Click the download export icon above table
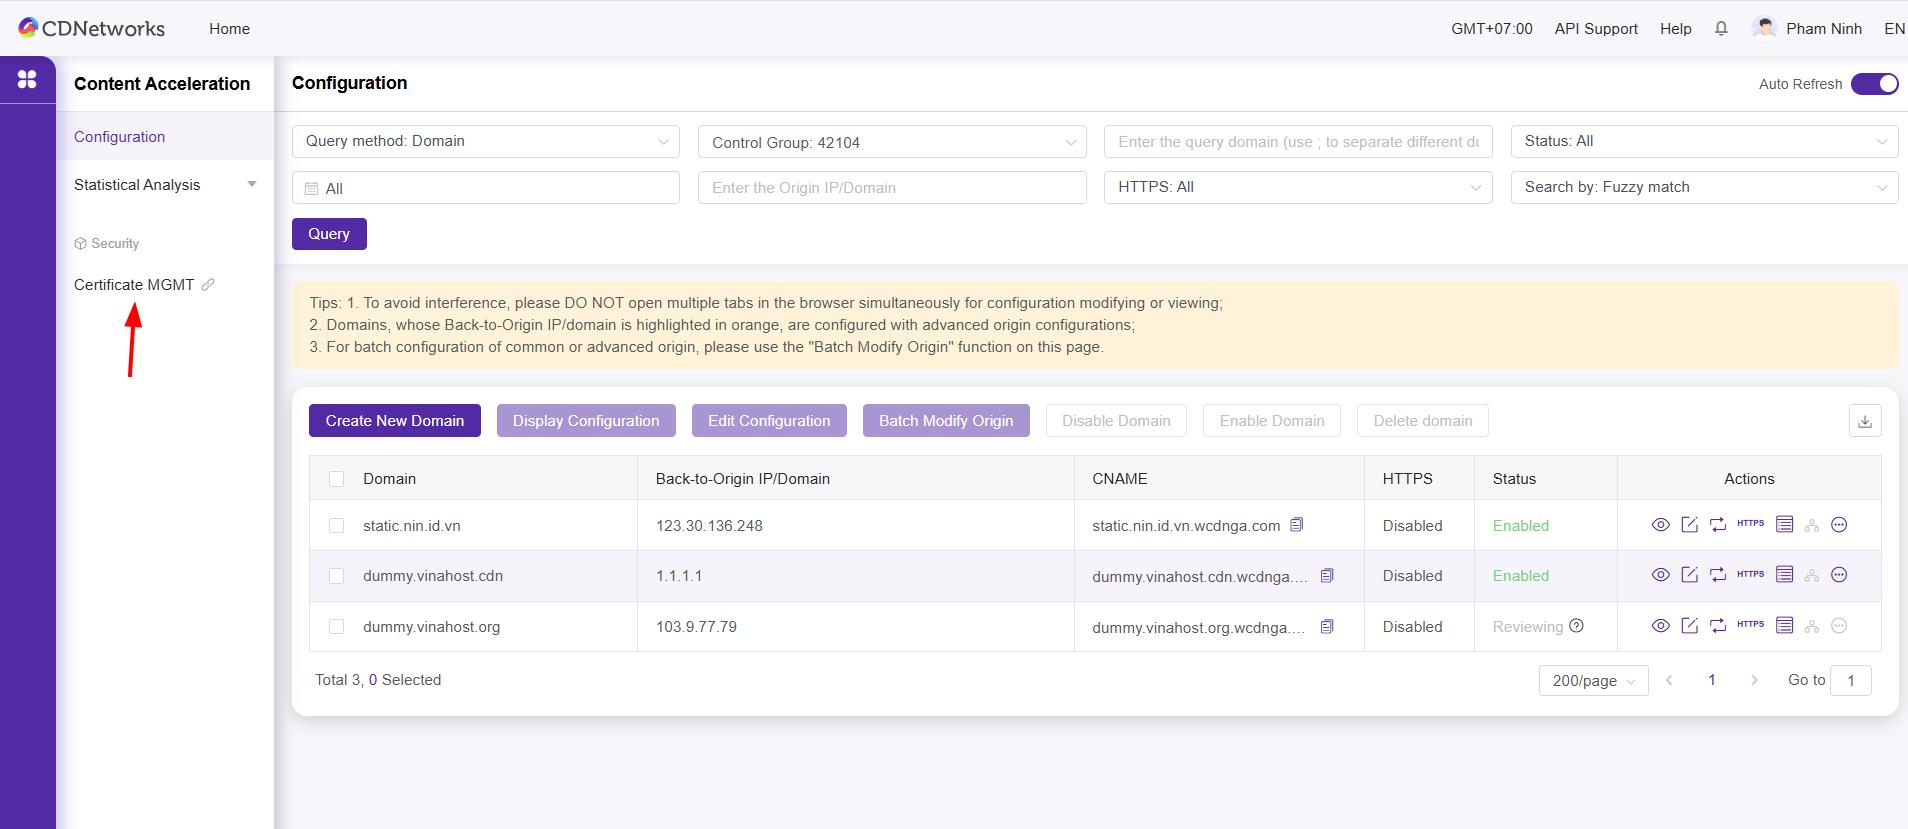 tap(1865, 421)
